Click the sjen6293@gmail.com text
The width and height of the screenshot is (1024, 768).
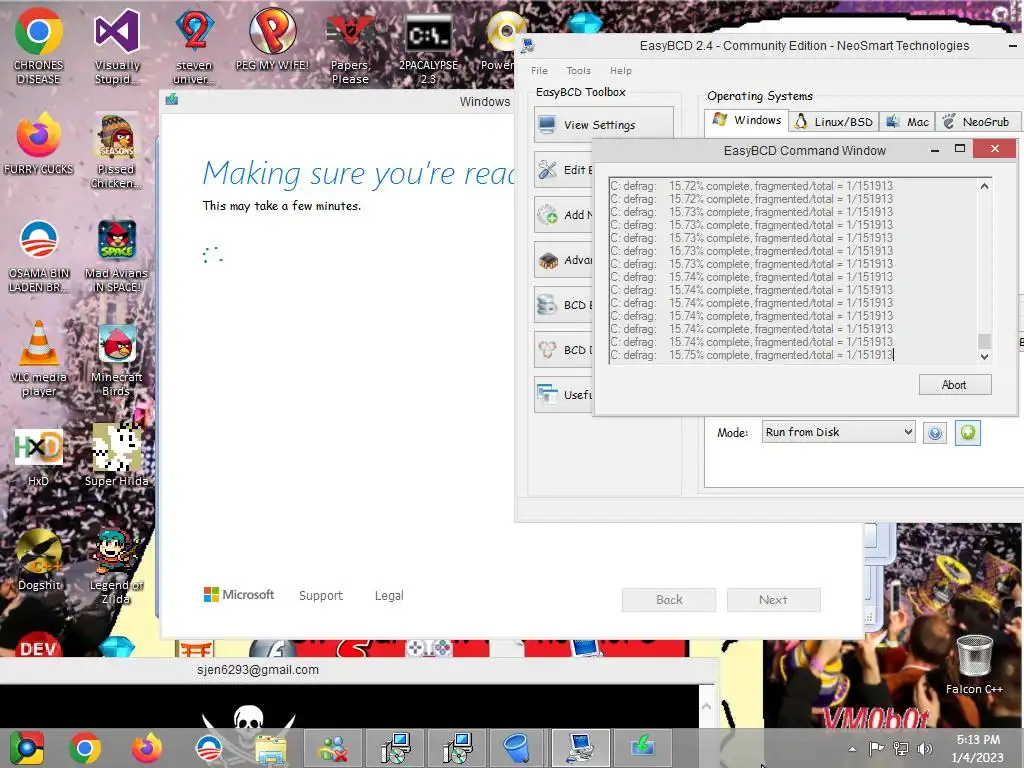[x=258, y=669]
